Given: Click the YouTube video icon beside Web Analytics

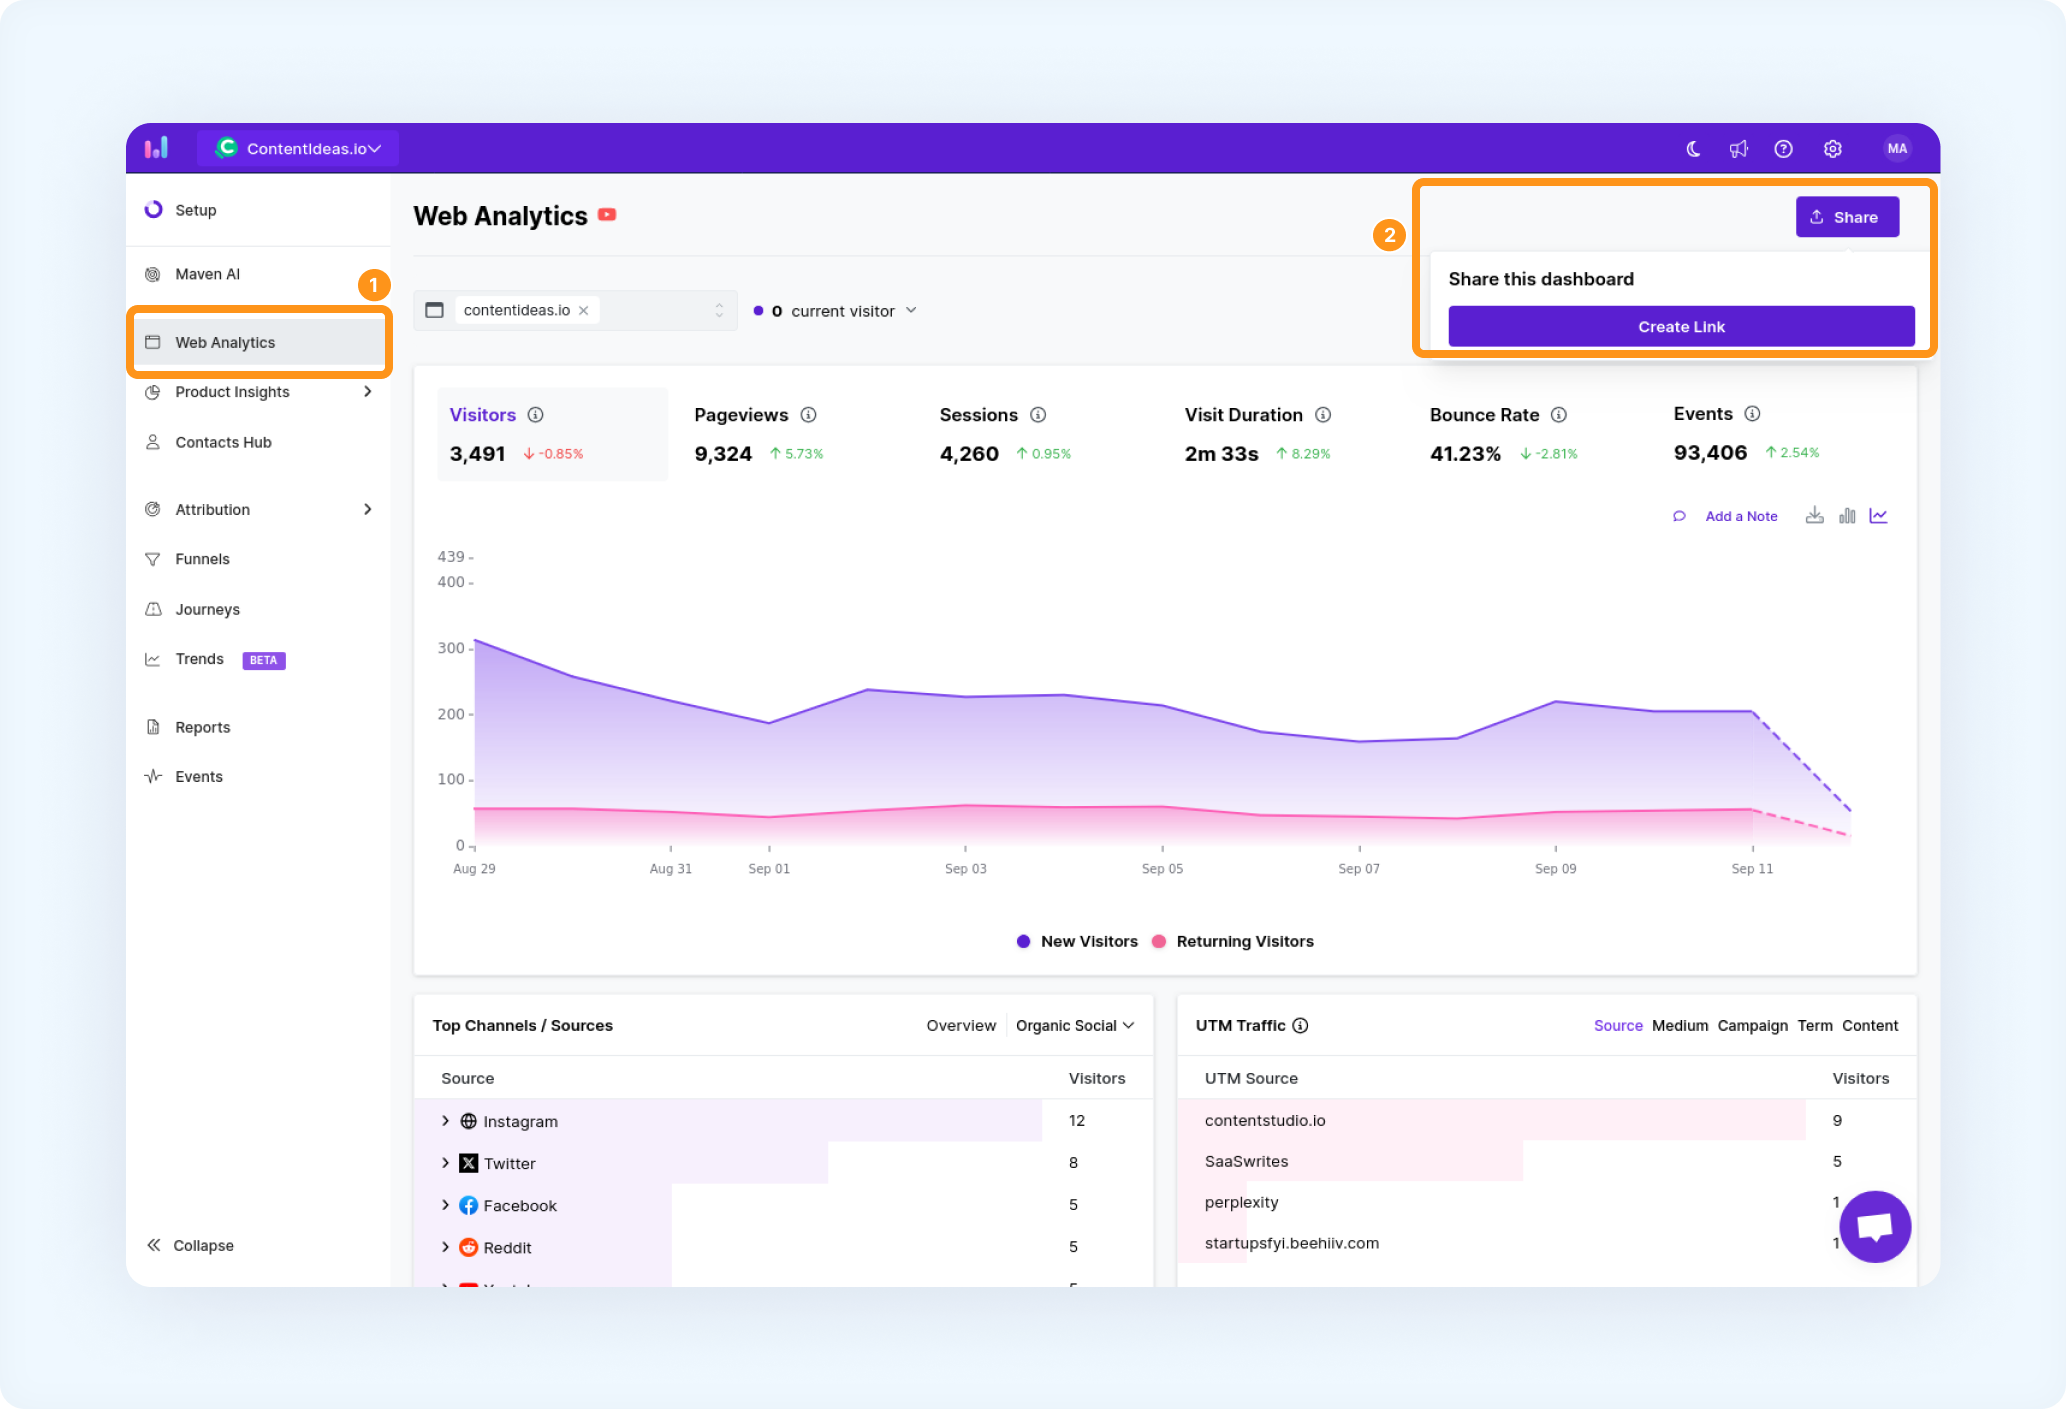Looking at the screenshot, I should click(x=607, y=214).
